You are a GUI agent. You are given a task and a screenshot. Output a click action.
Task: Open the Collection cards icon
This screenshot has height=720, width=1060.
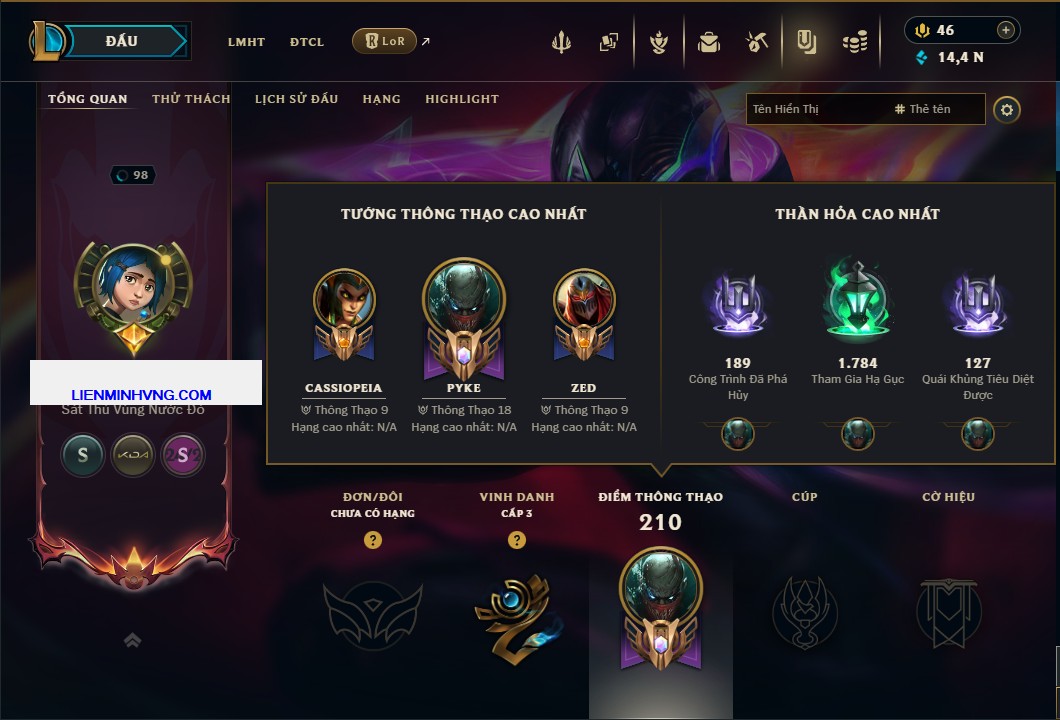pyautogui.click(x=608, y=43)
